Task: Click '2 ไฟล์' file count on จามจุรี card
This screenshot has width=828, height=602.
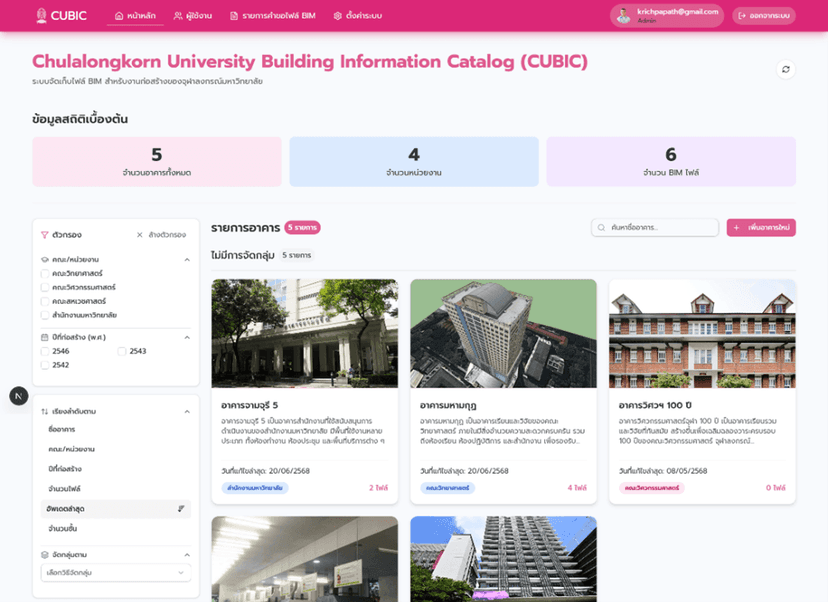Action: [379, 488]
